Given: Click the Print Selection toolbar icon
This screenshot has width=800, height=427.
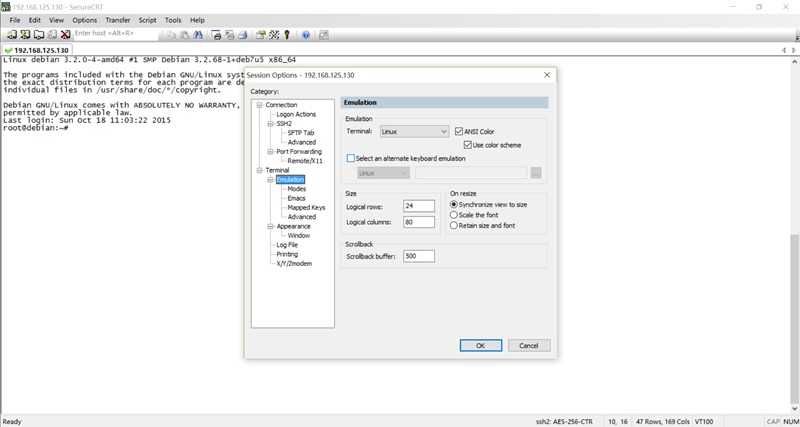Looking at the screenshot, I should (x=230, y=35).
